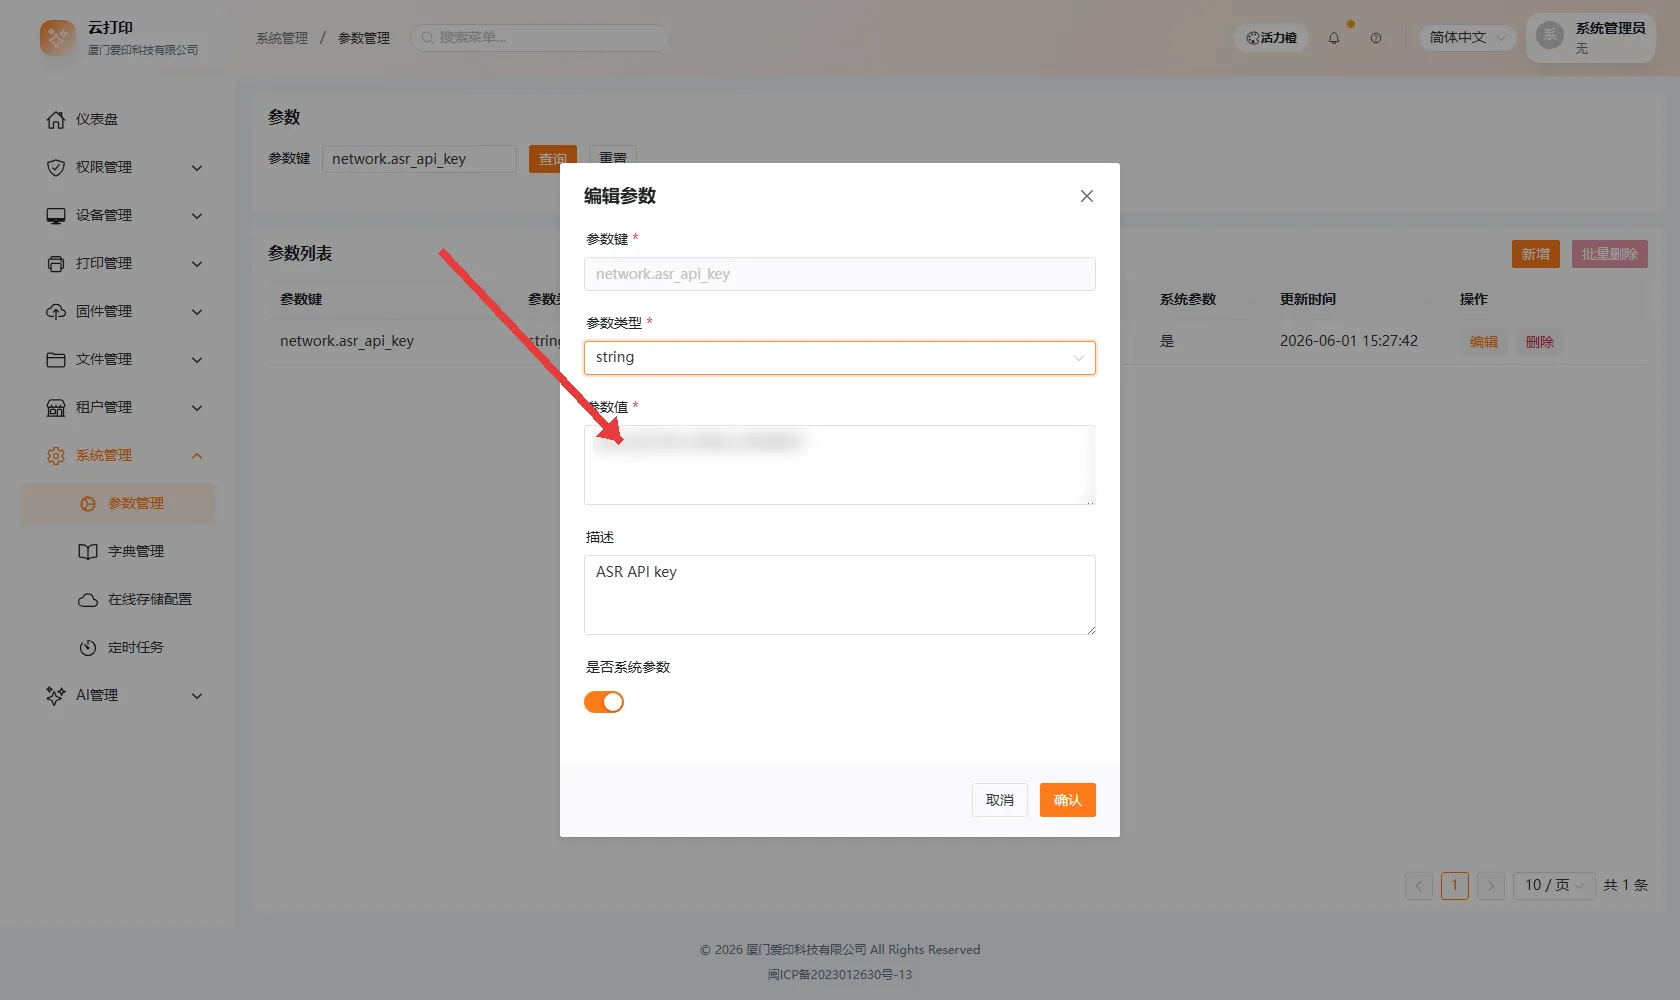Click the next page arrow
The height and width of the screenshot is (1000, 1680).
[1491, 886]
